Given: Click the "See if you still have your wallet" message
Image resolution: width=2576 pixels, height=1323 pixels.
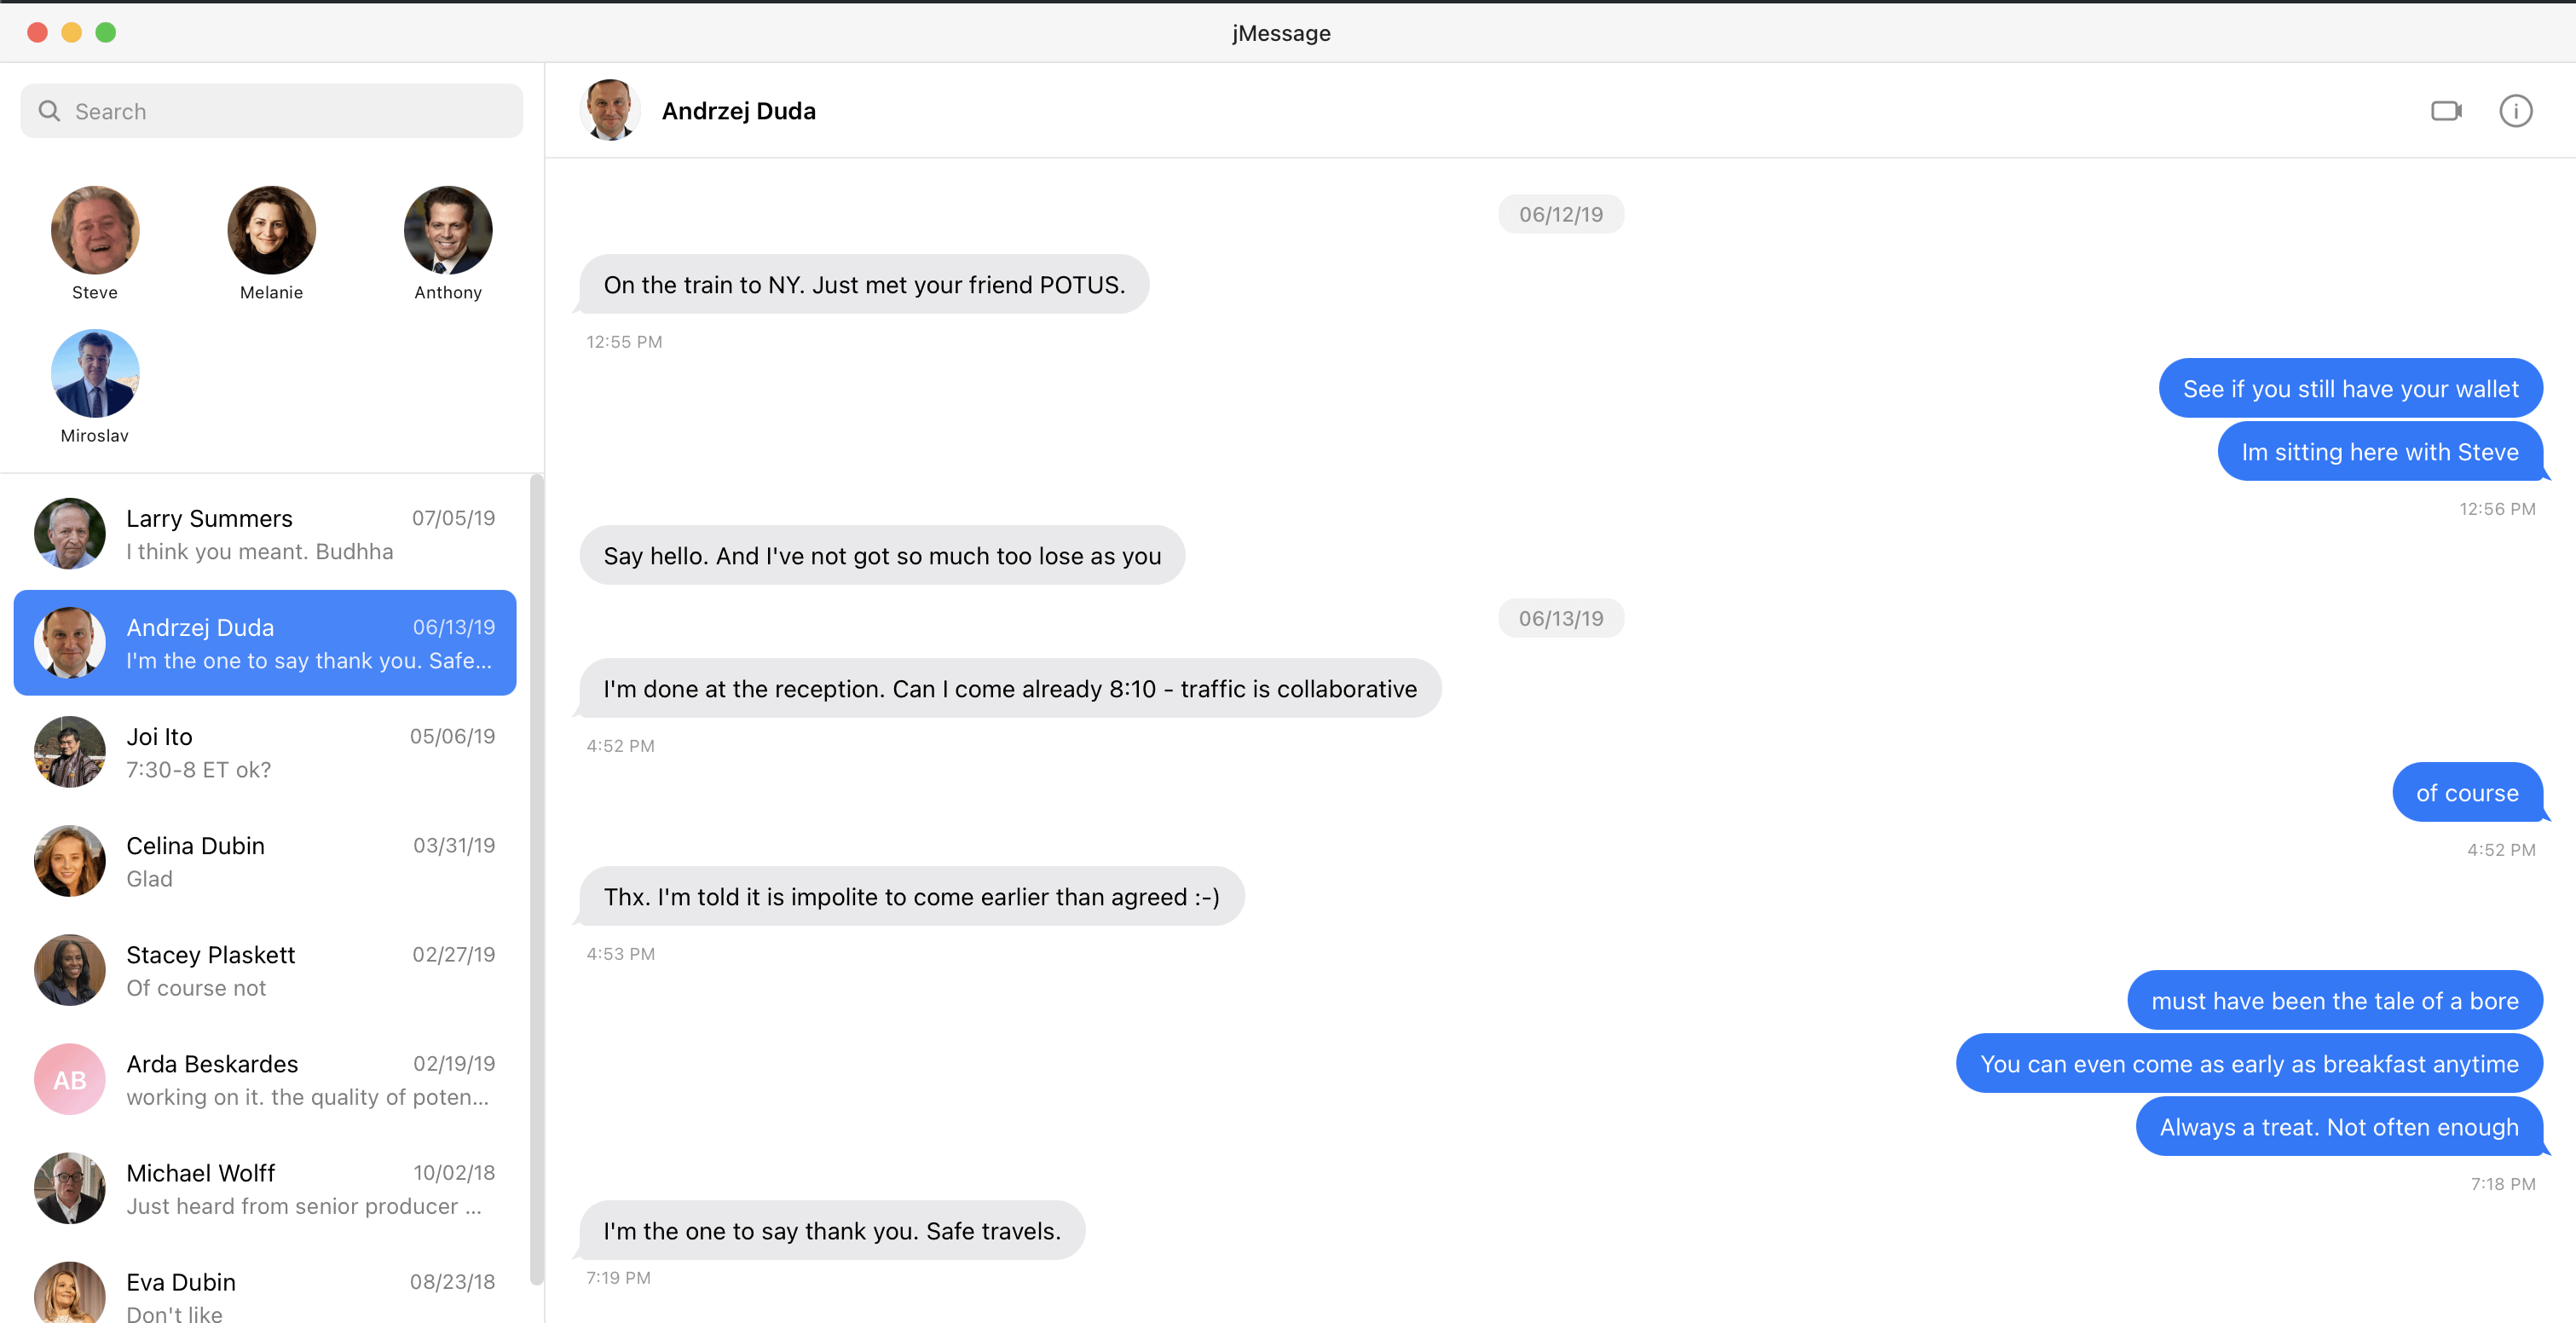Looking at the screenshot, I should coord(2349,389).
